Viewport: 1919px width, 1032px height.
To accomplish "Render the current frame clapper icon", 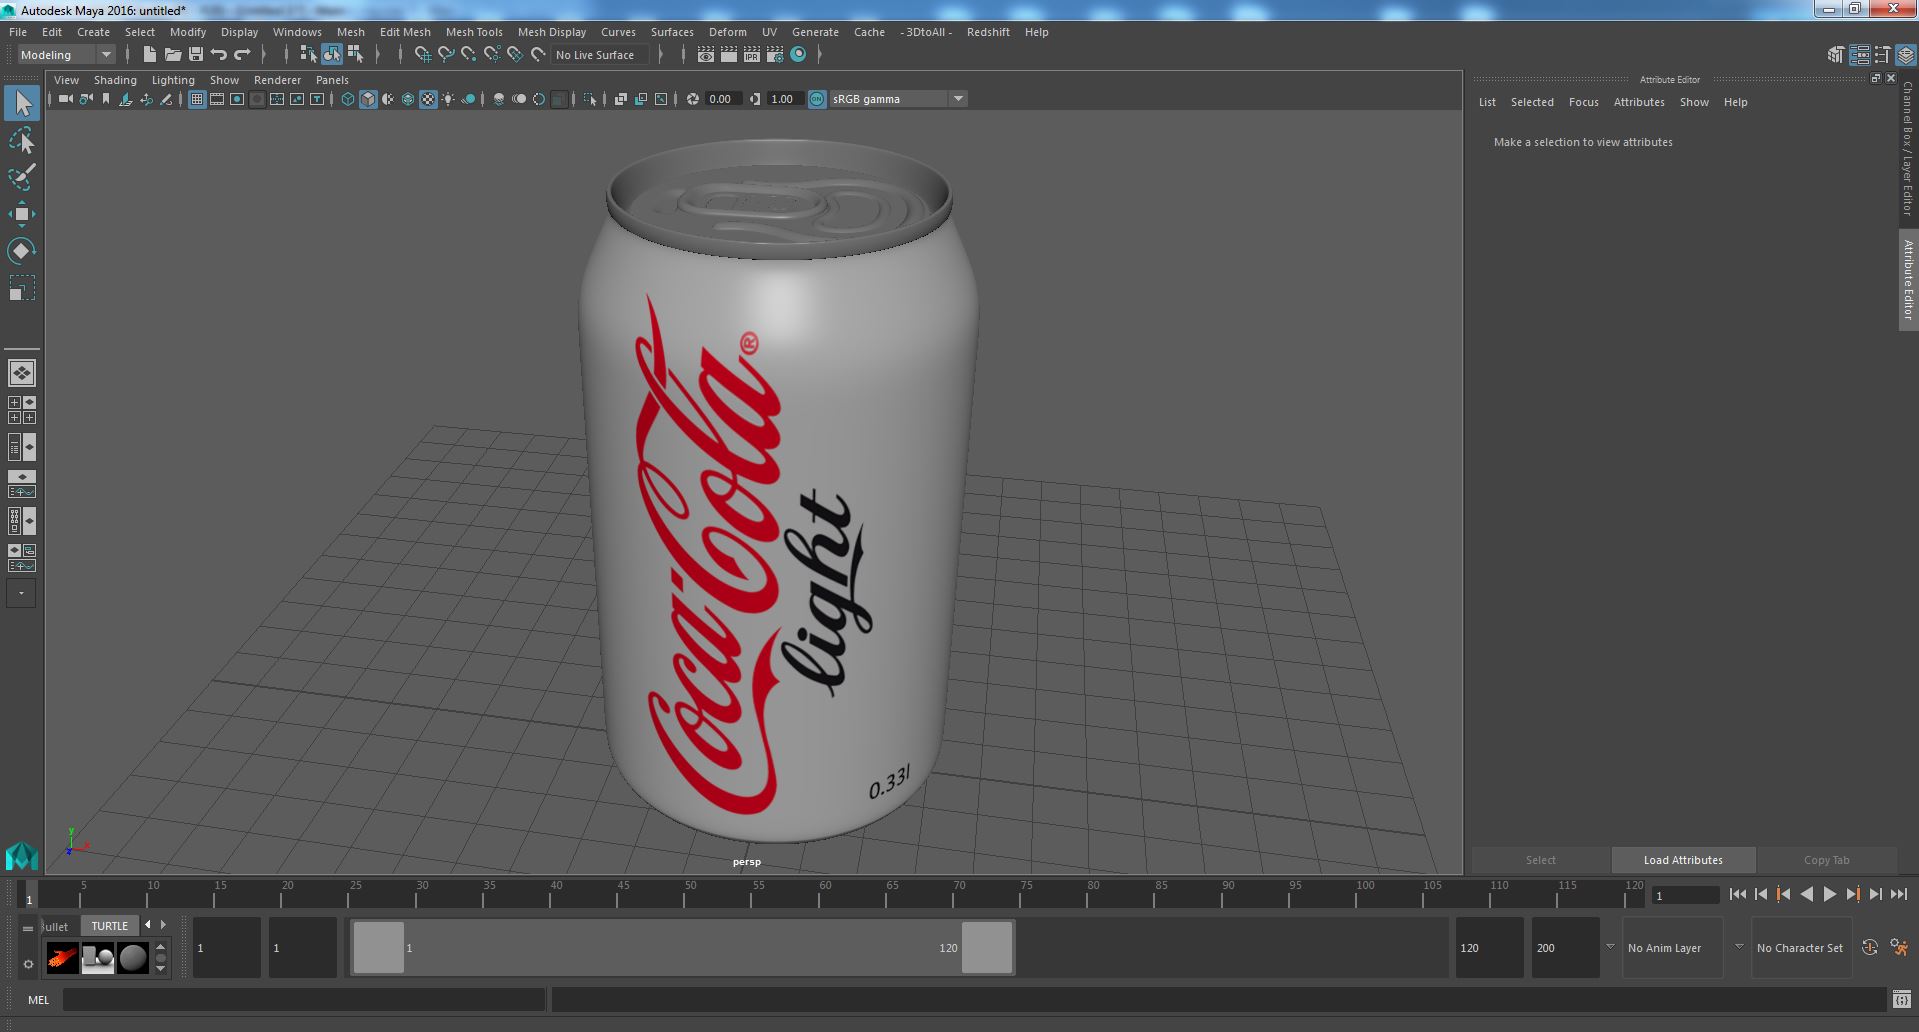I will [x=728, y=55].
